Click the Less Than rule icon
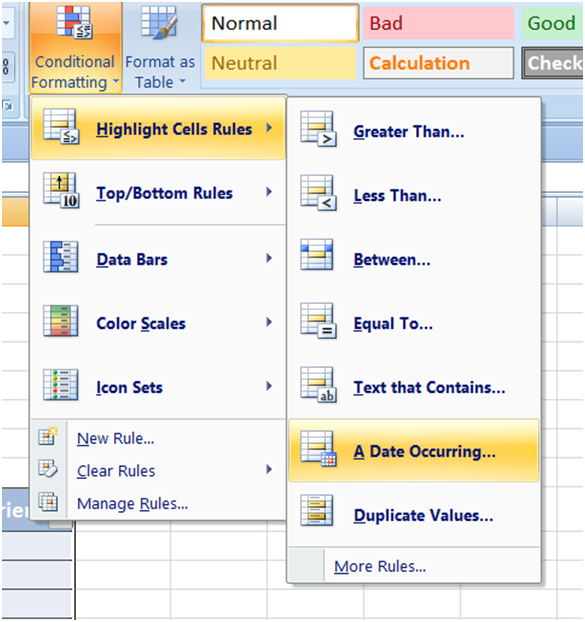 (318, 193)
